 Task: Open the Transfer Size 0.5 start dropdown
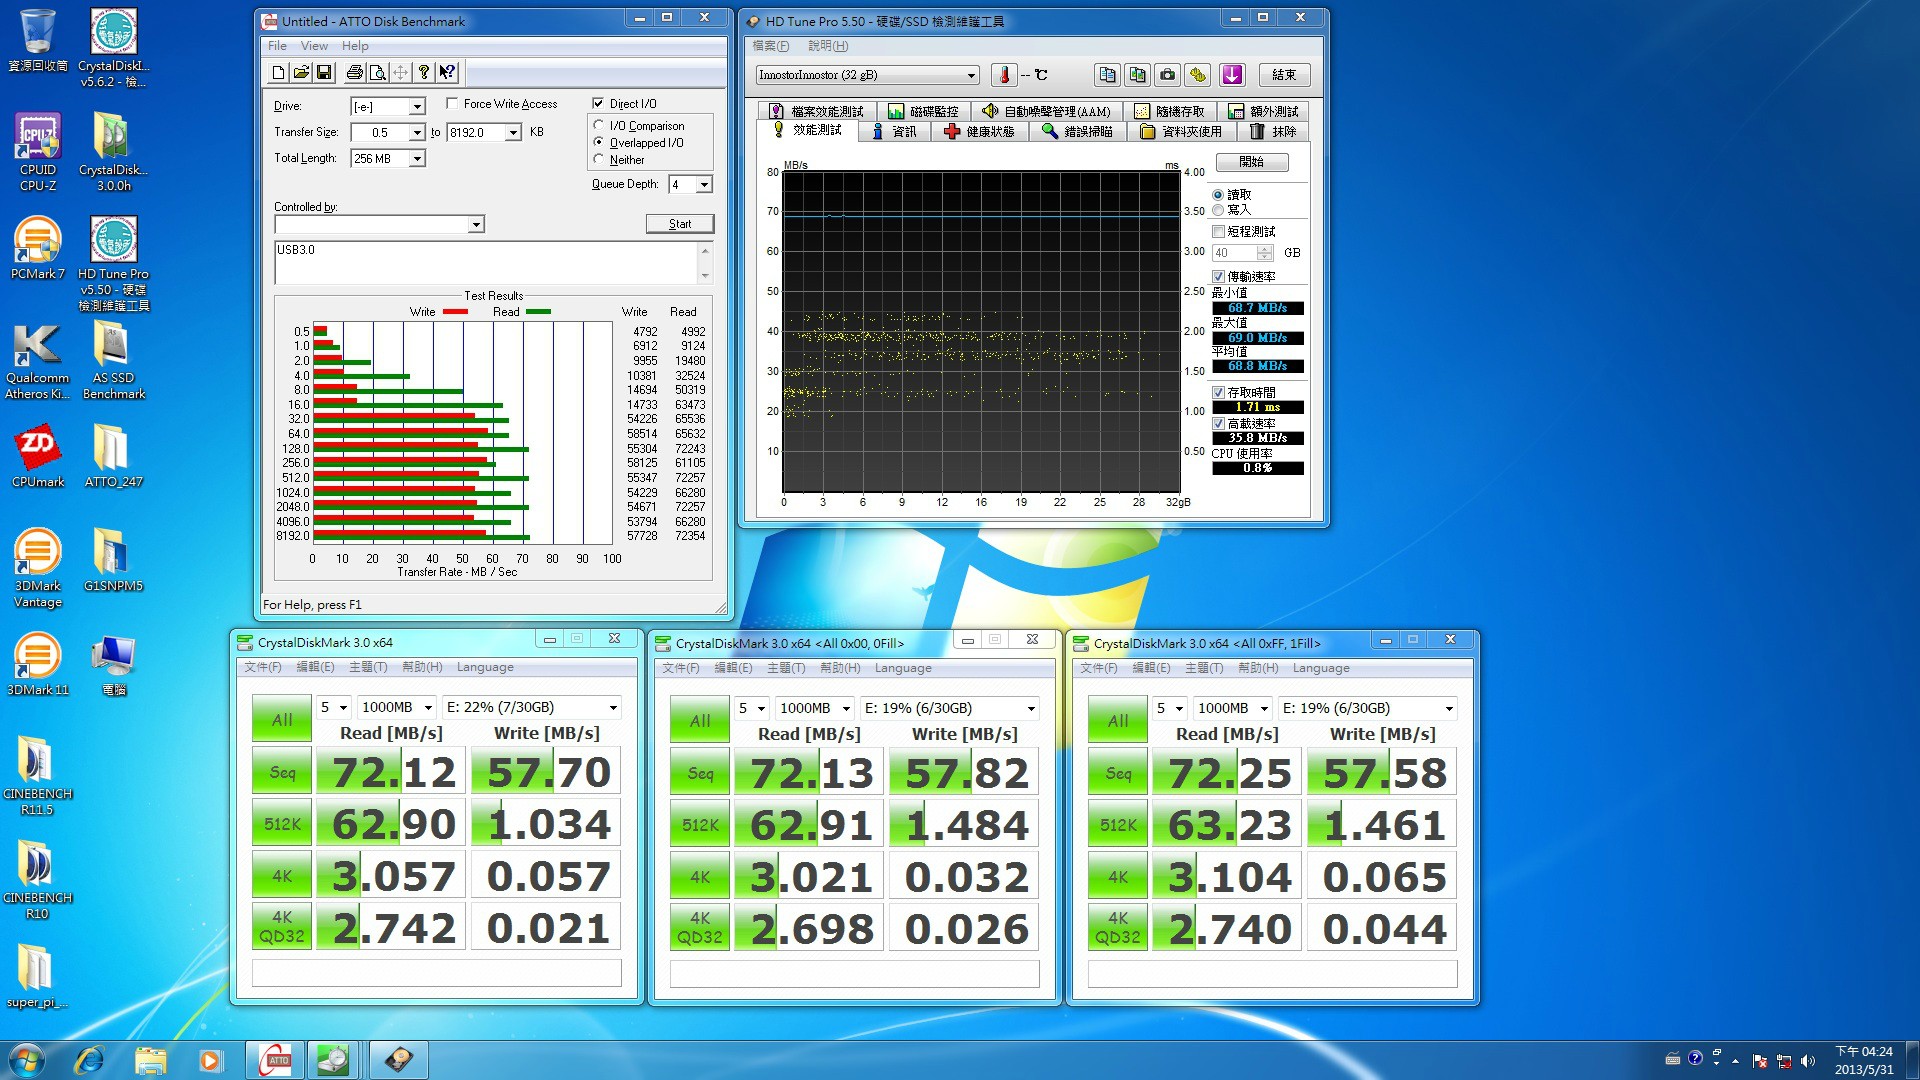(x=417, y=132)
